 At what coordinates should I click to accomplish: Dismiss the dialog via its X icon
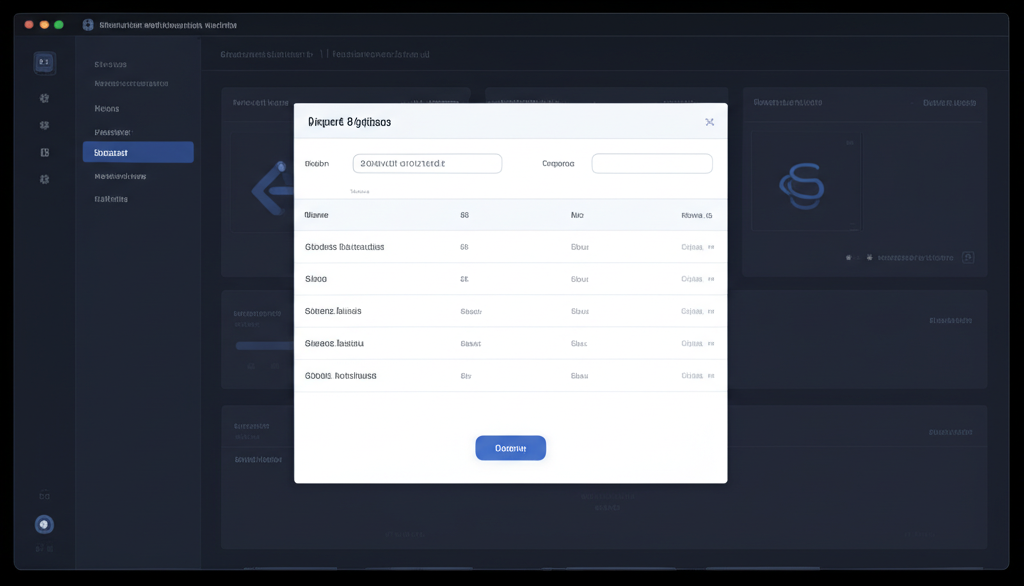[710, 121]
